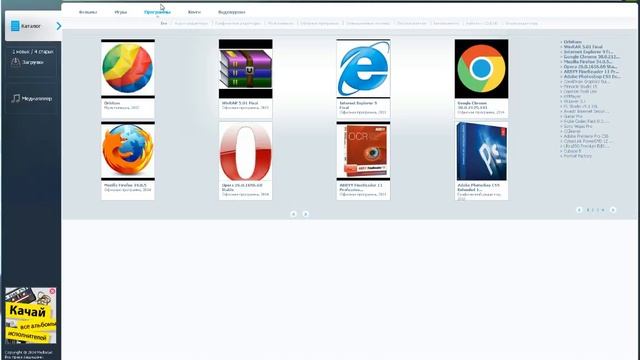
Task: Select Internet Explorer 9 in right list
Action: point(588,52)
